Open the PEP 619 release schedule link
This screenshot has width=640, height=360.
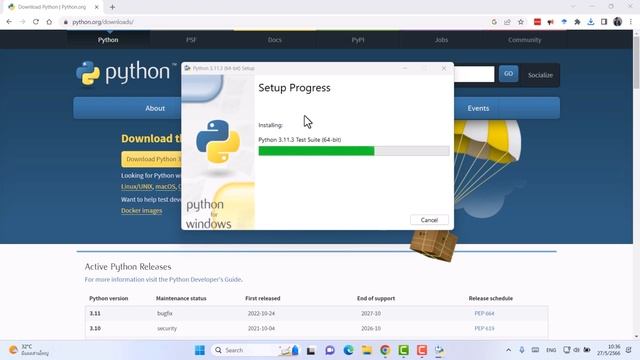coord(484,328)
